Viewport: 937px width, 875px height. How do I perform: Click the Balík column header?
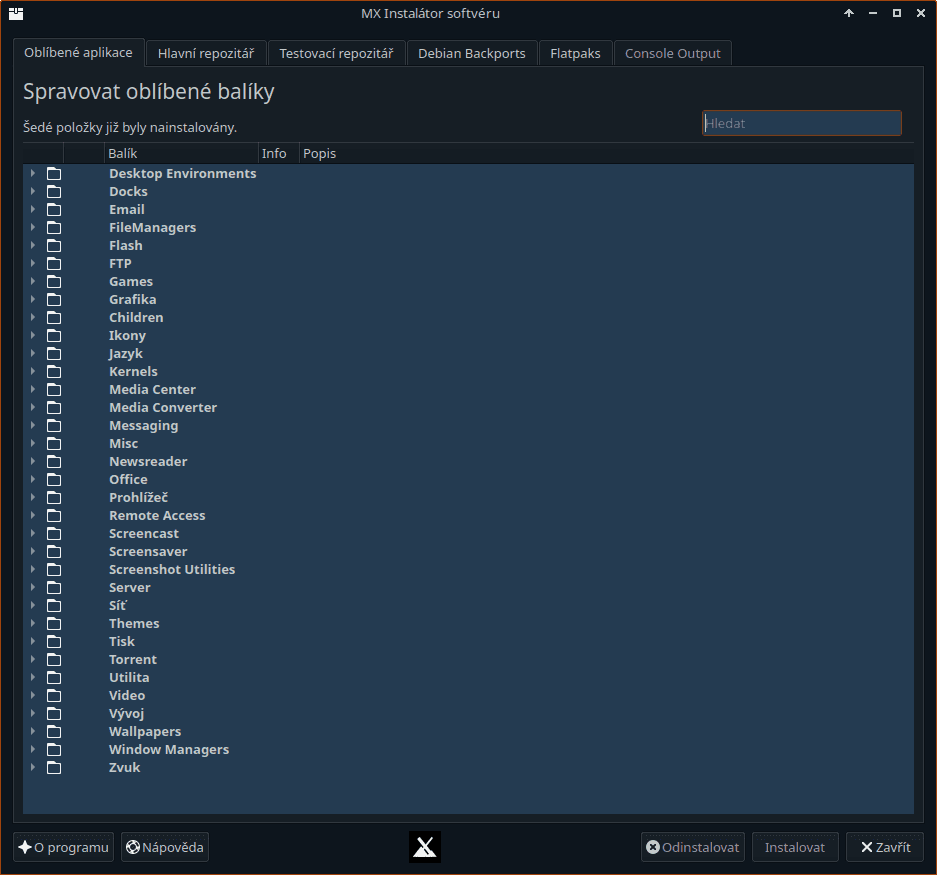pyautogui.click(x=123, y=153)
